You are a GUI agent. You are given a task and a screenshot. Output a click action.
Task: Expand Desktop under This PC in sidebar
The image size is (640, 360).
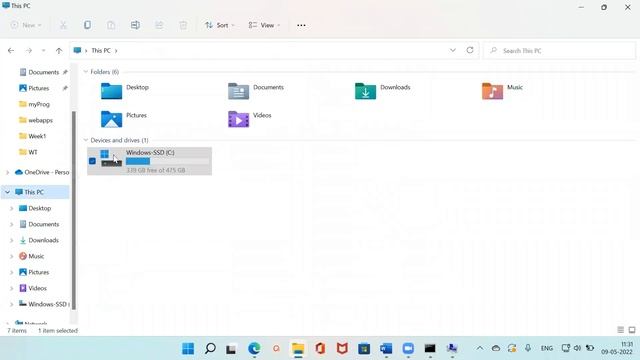[11, 208]
